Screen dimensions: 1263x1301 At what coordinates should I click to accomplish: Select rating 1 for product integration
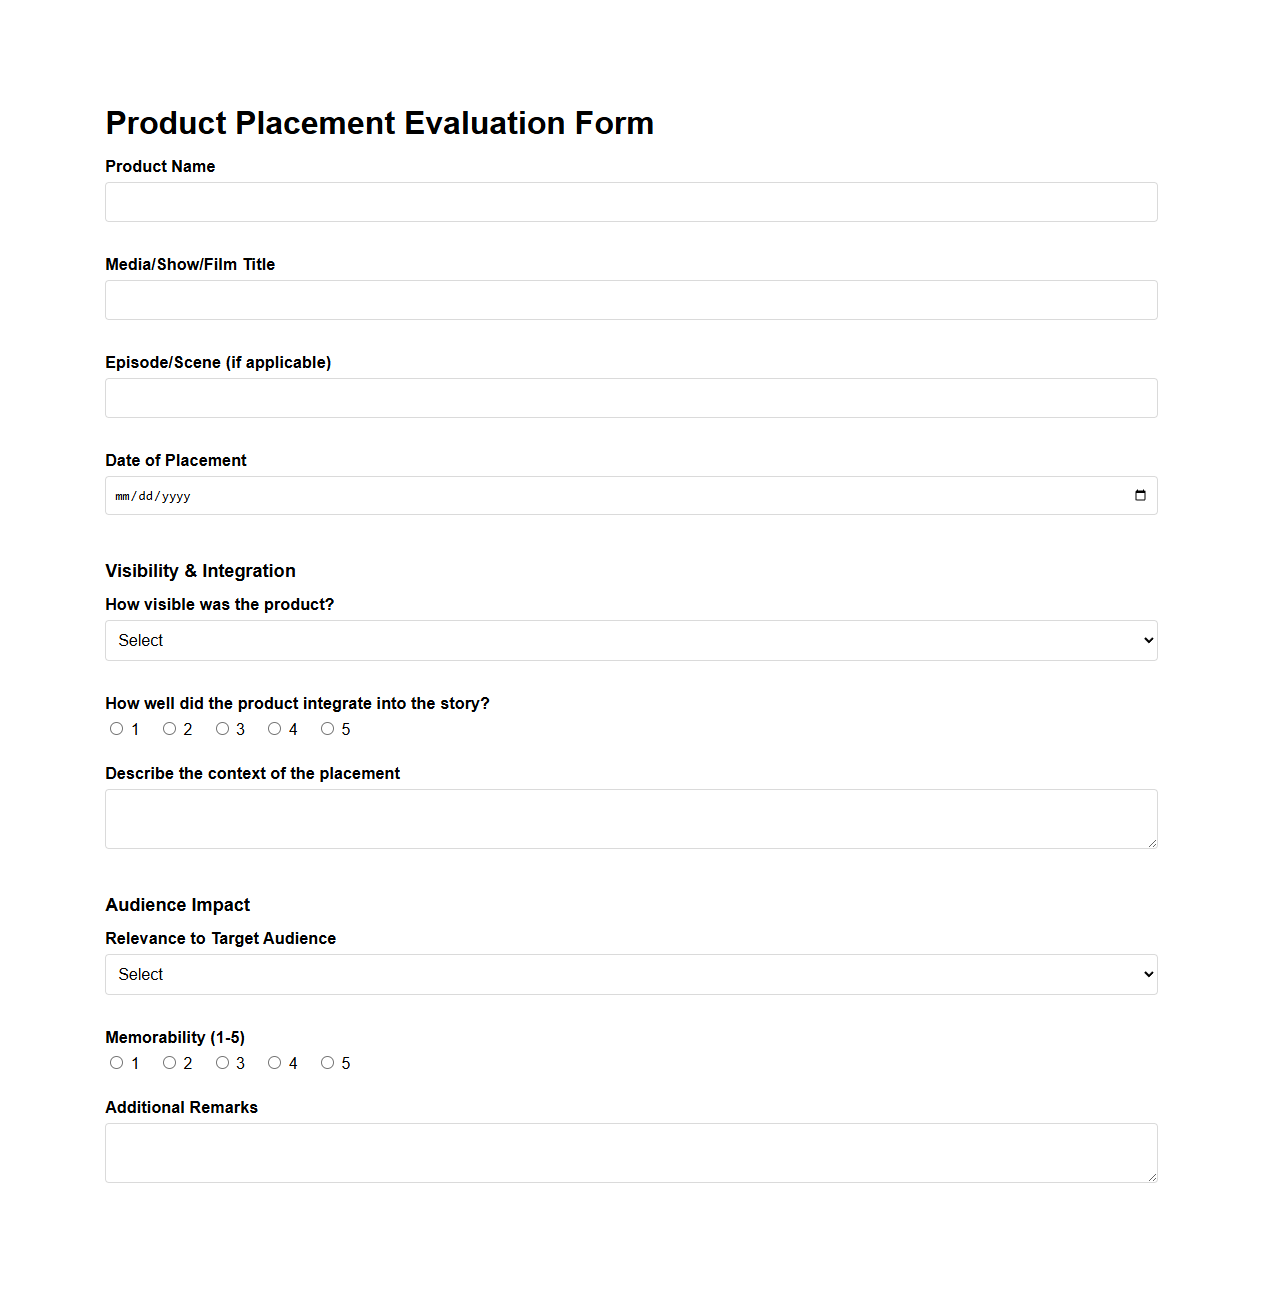[116, 728]
